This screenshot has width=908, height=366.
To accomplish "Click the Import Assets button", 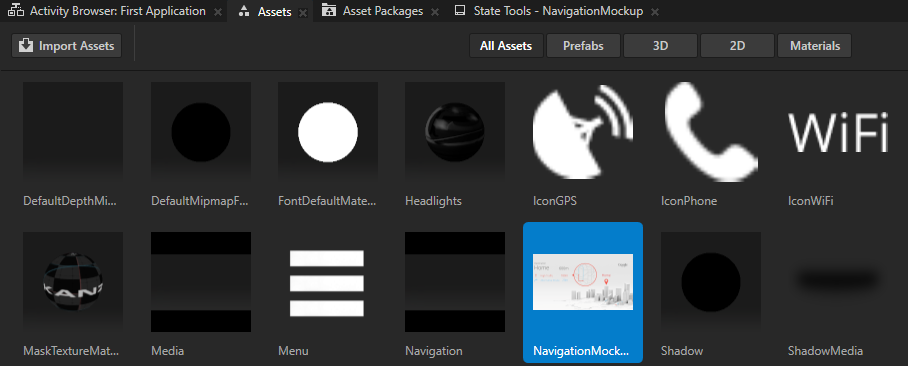I will [x=67, y=46].
